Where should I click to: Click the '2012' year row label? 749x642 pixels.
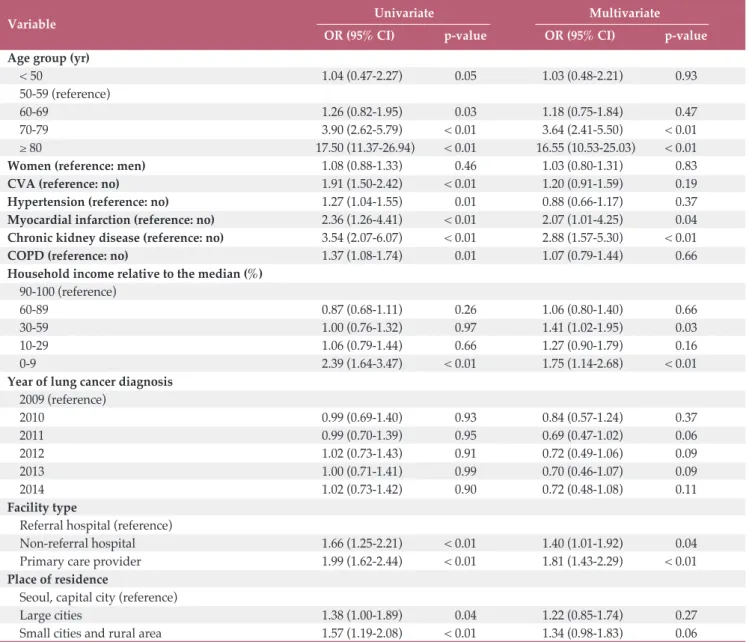(x=32, y=454)
